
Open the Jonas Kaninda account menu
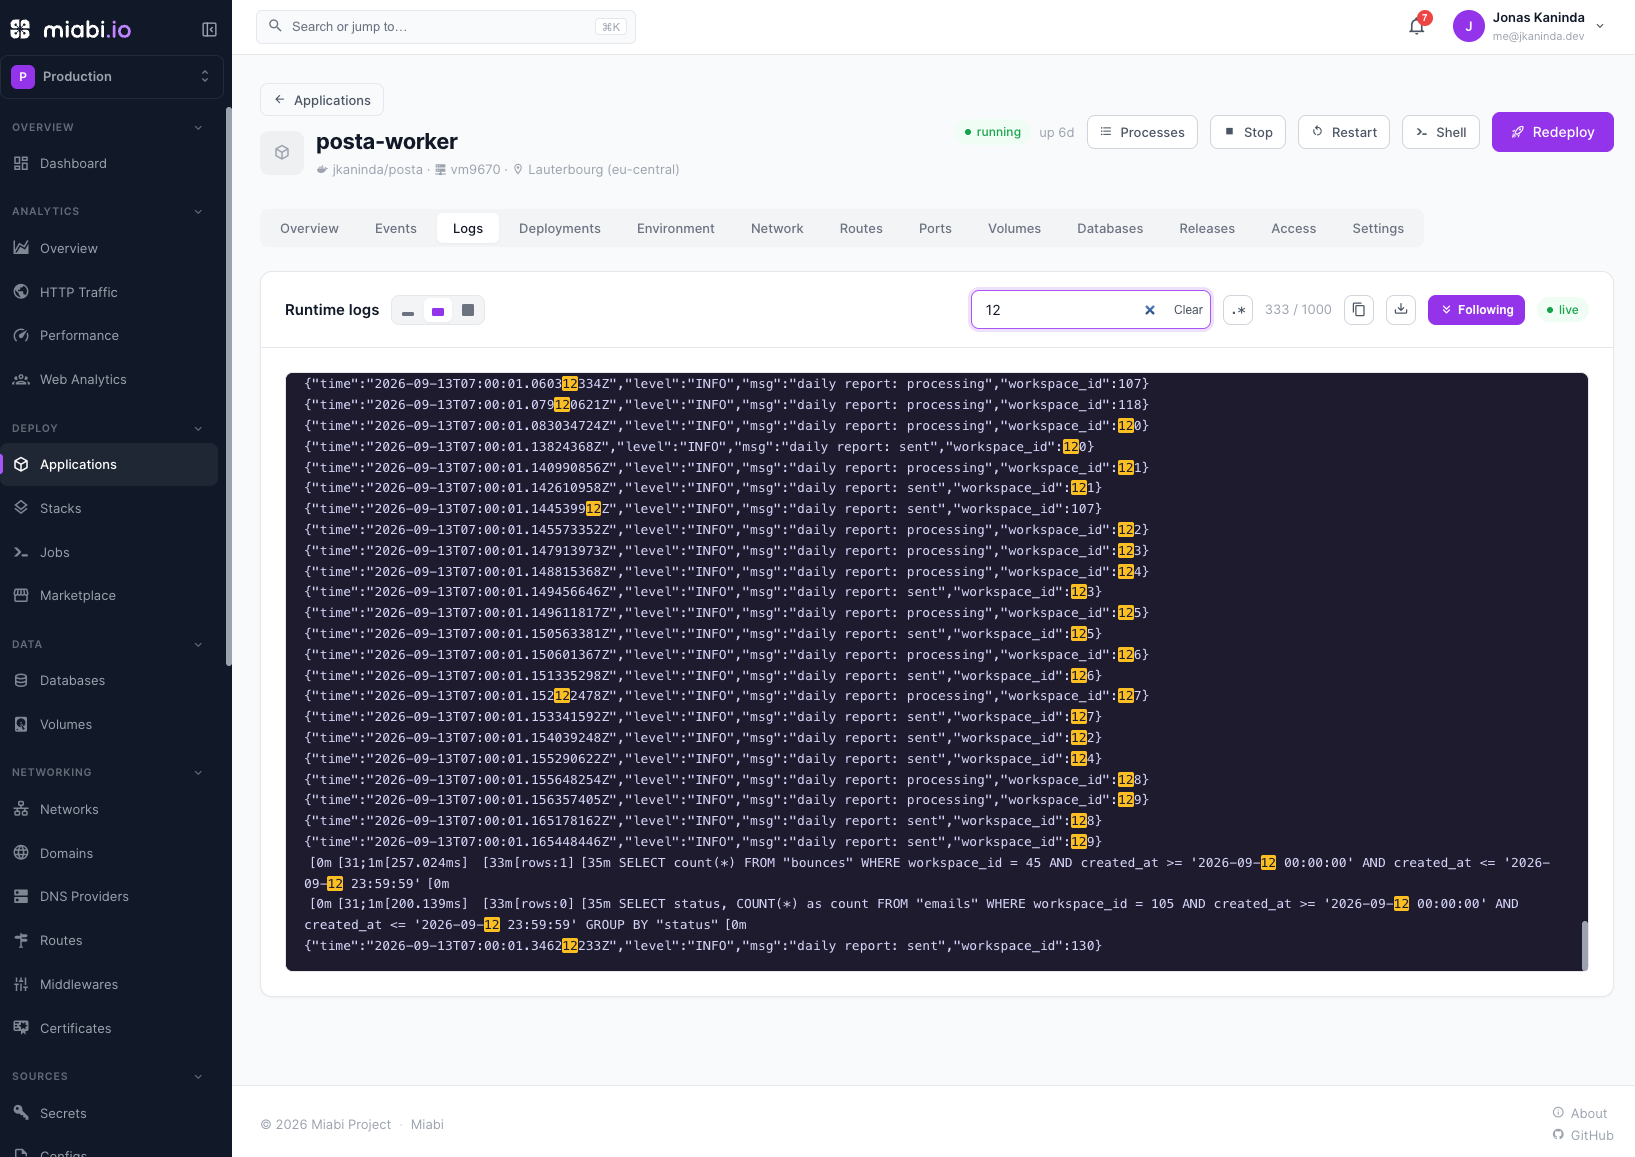point(1530,27)
